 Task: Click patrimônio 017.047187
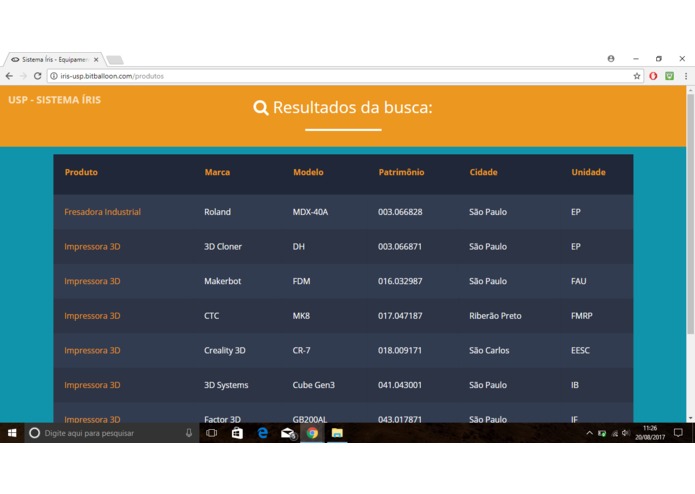(400, 316)
